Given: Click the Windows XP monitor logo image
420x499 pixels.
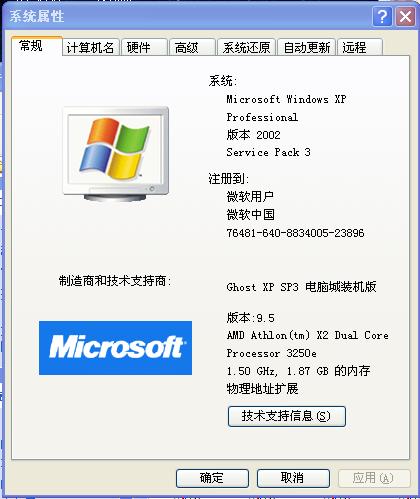Looking at the screenshot, I should point(116,154).
